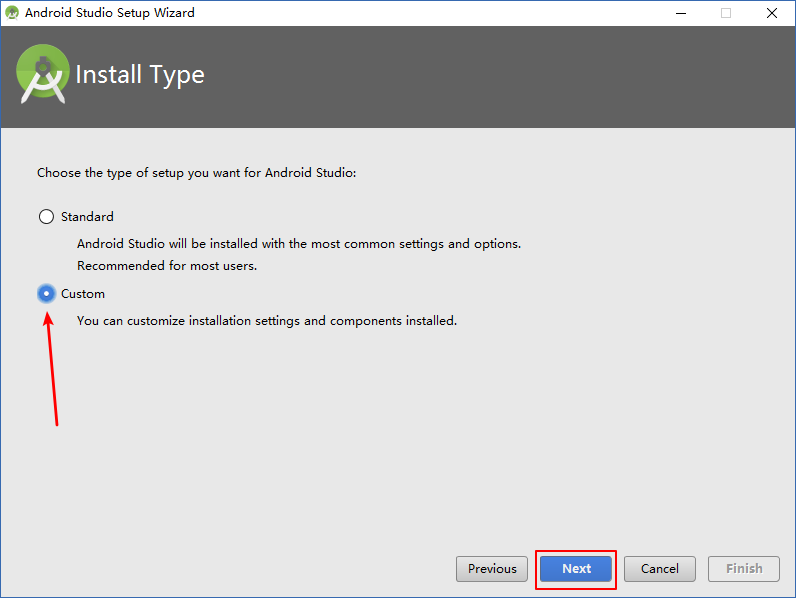796x598 pixels.
Task: Click the Android Studio logo in header
Action: tap(43, 74)
